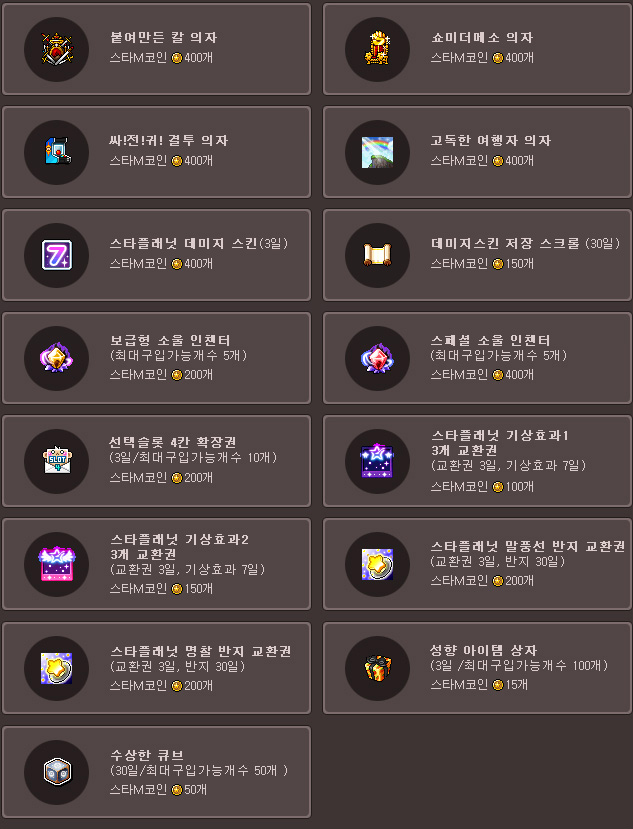Click the 성향 아이템 상자 item name
The image size is (633, 829).
coord(483,650)
